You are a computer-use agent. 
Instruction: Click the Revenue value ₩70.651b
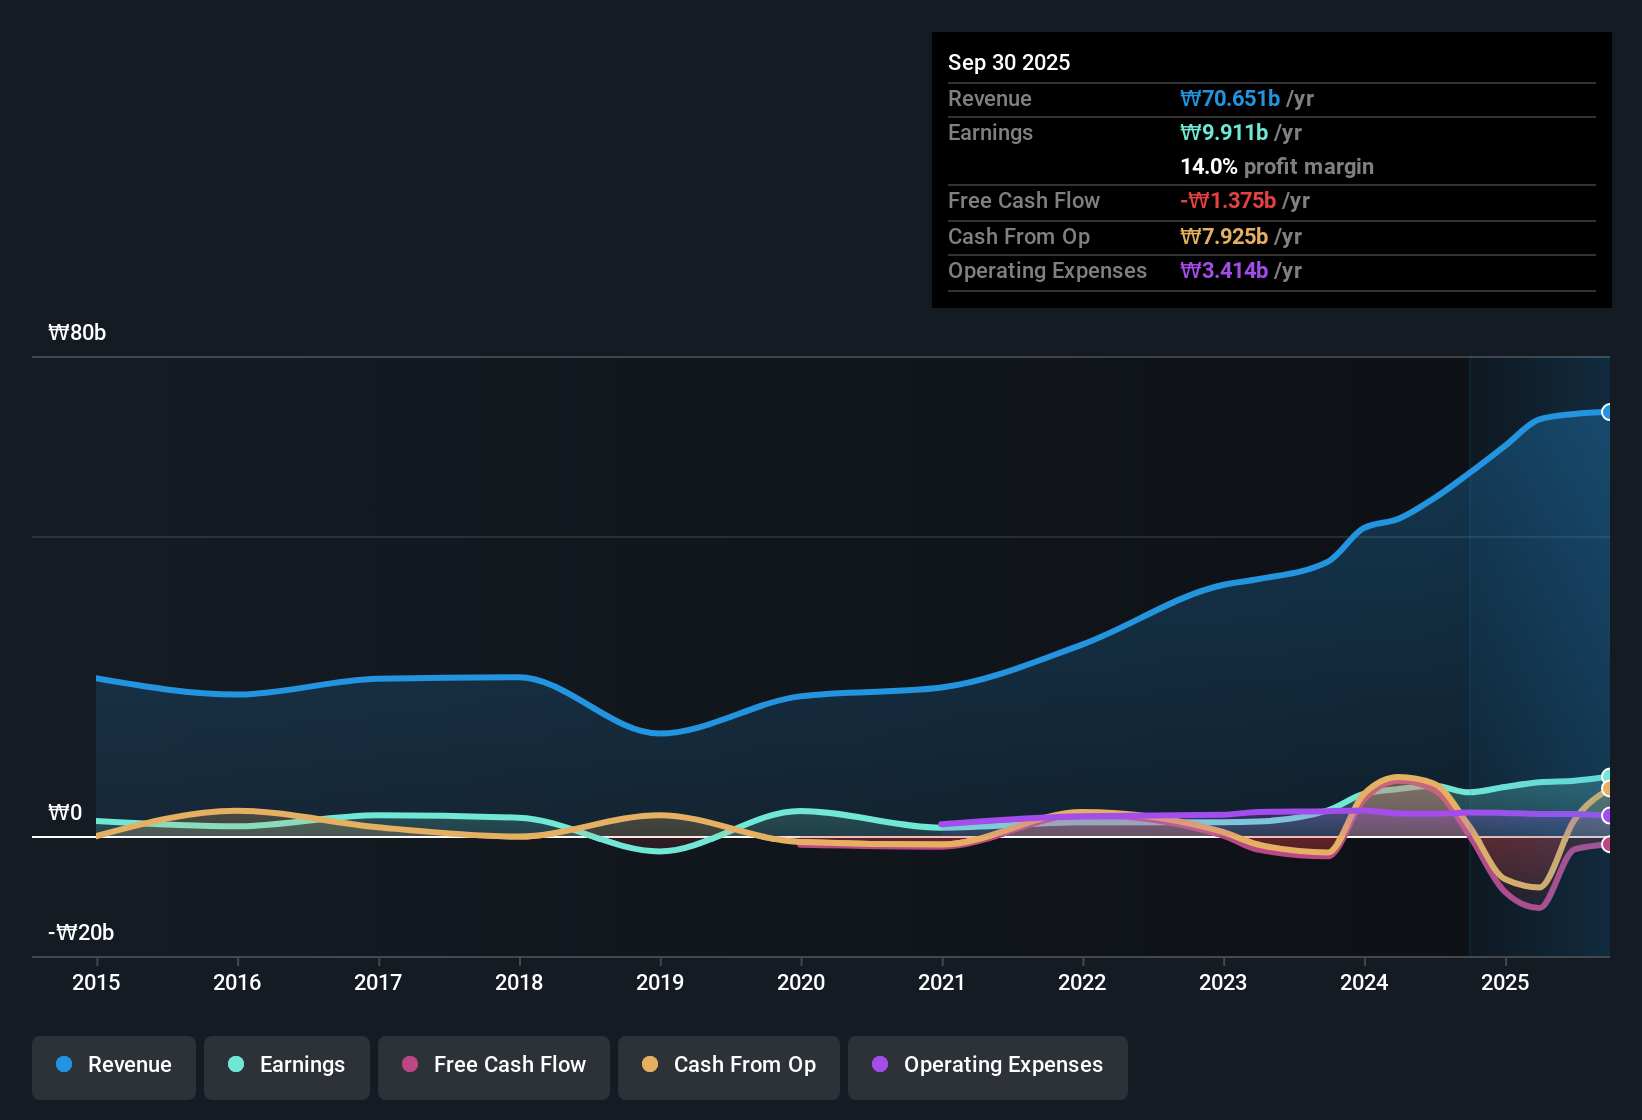pos(1232,98)
